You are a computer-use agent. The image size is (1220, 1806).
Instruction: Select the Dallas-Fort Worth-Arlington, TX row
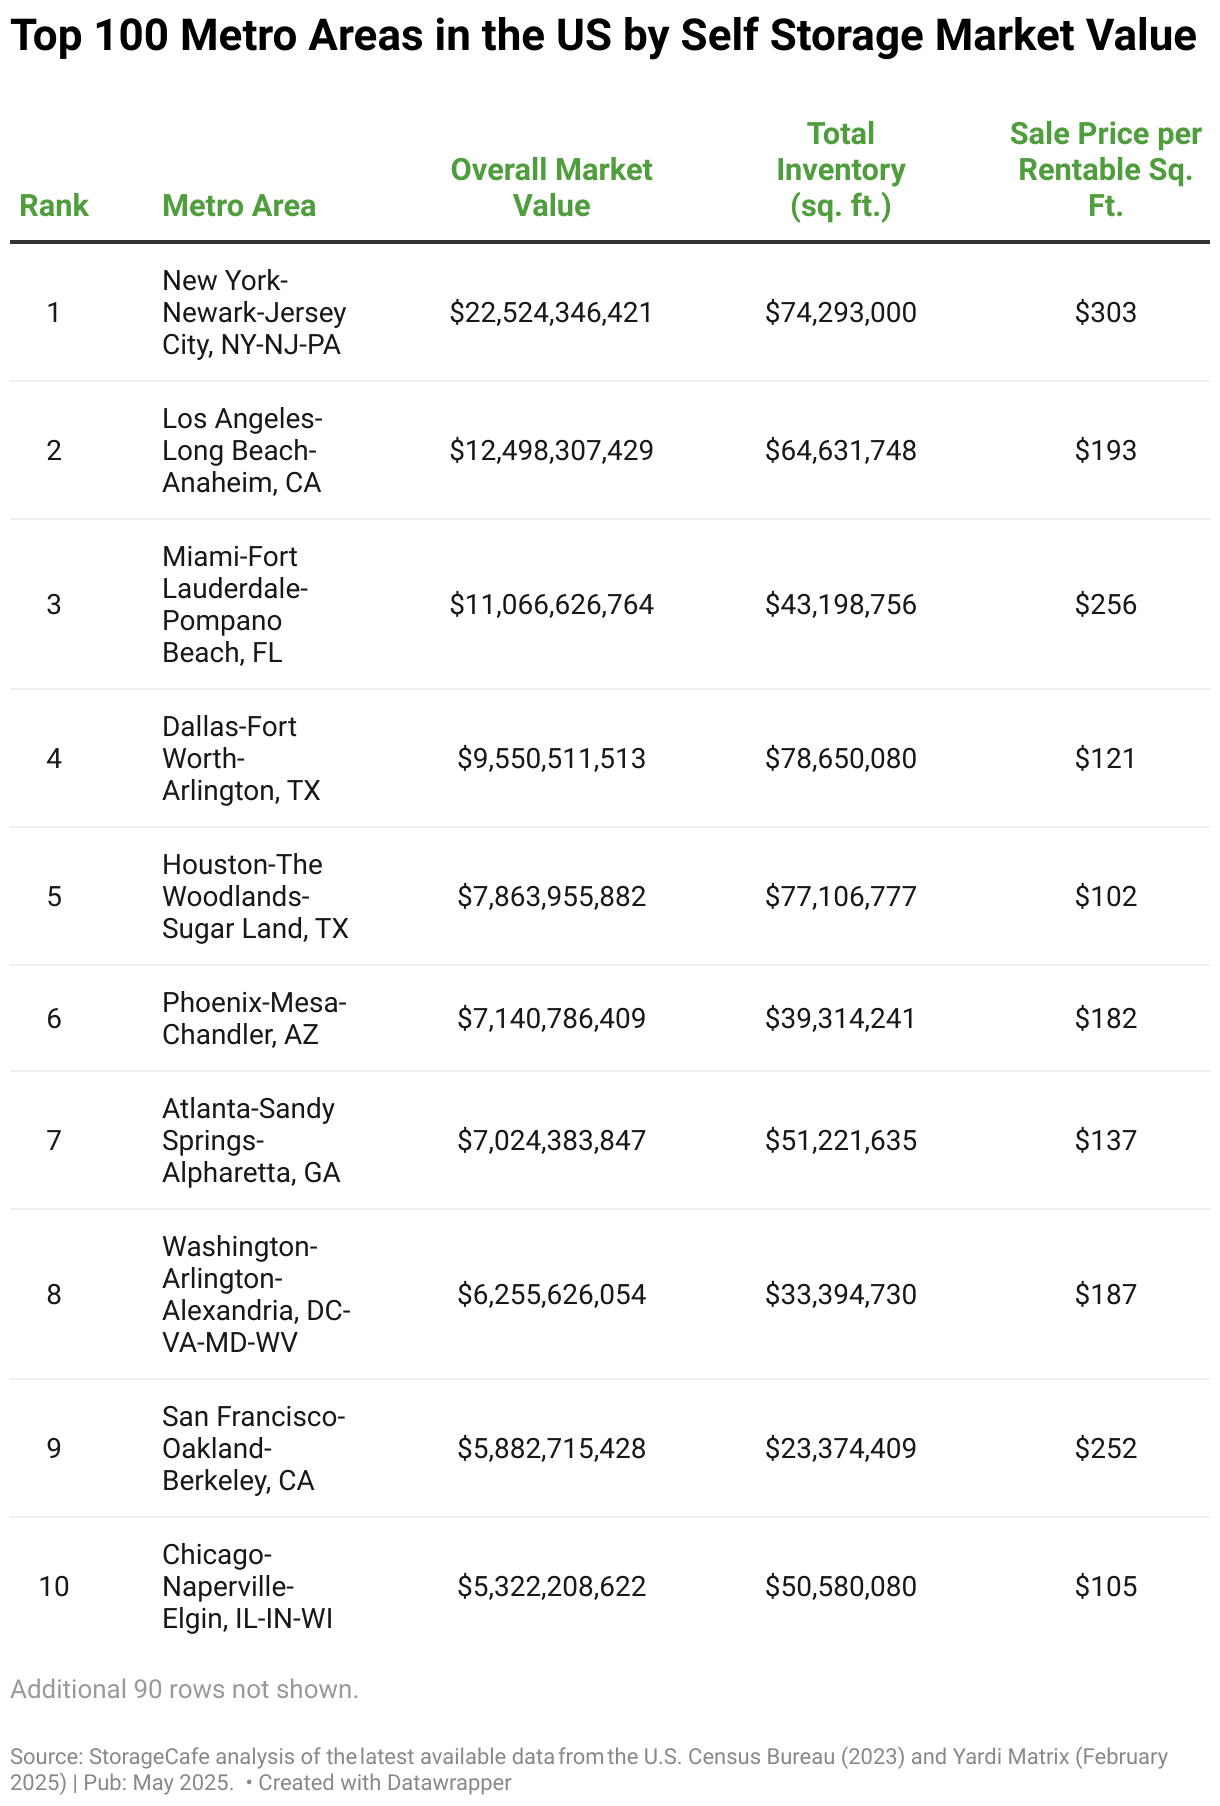pos(610,758)
